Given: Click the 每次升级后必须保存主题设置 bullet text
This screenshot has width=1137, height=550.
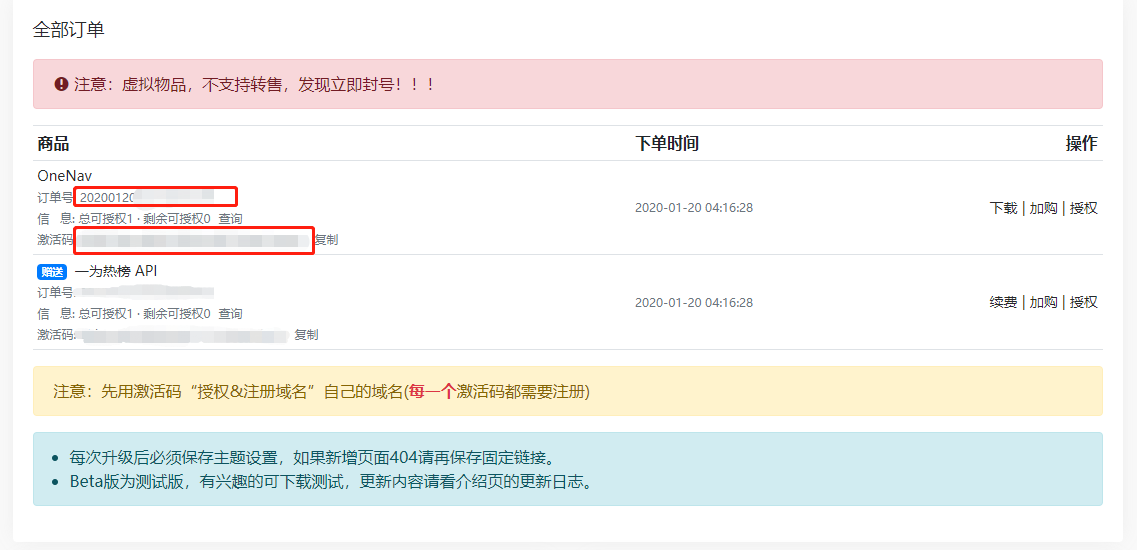Looking at the screenshot, I should [x=313, y=458].
